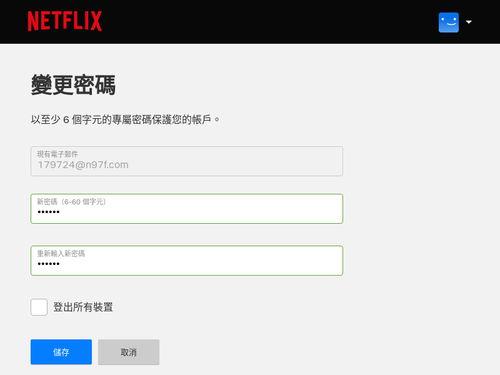Focus the 新密碼 (6-60 個字元) password field
This screenshot has height=375, width=500.
point(187,209)
